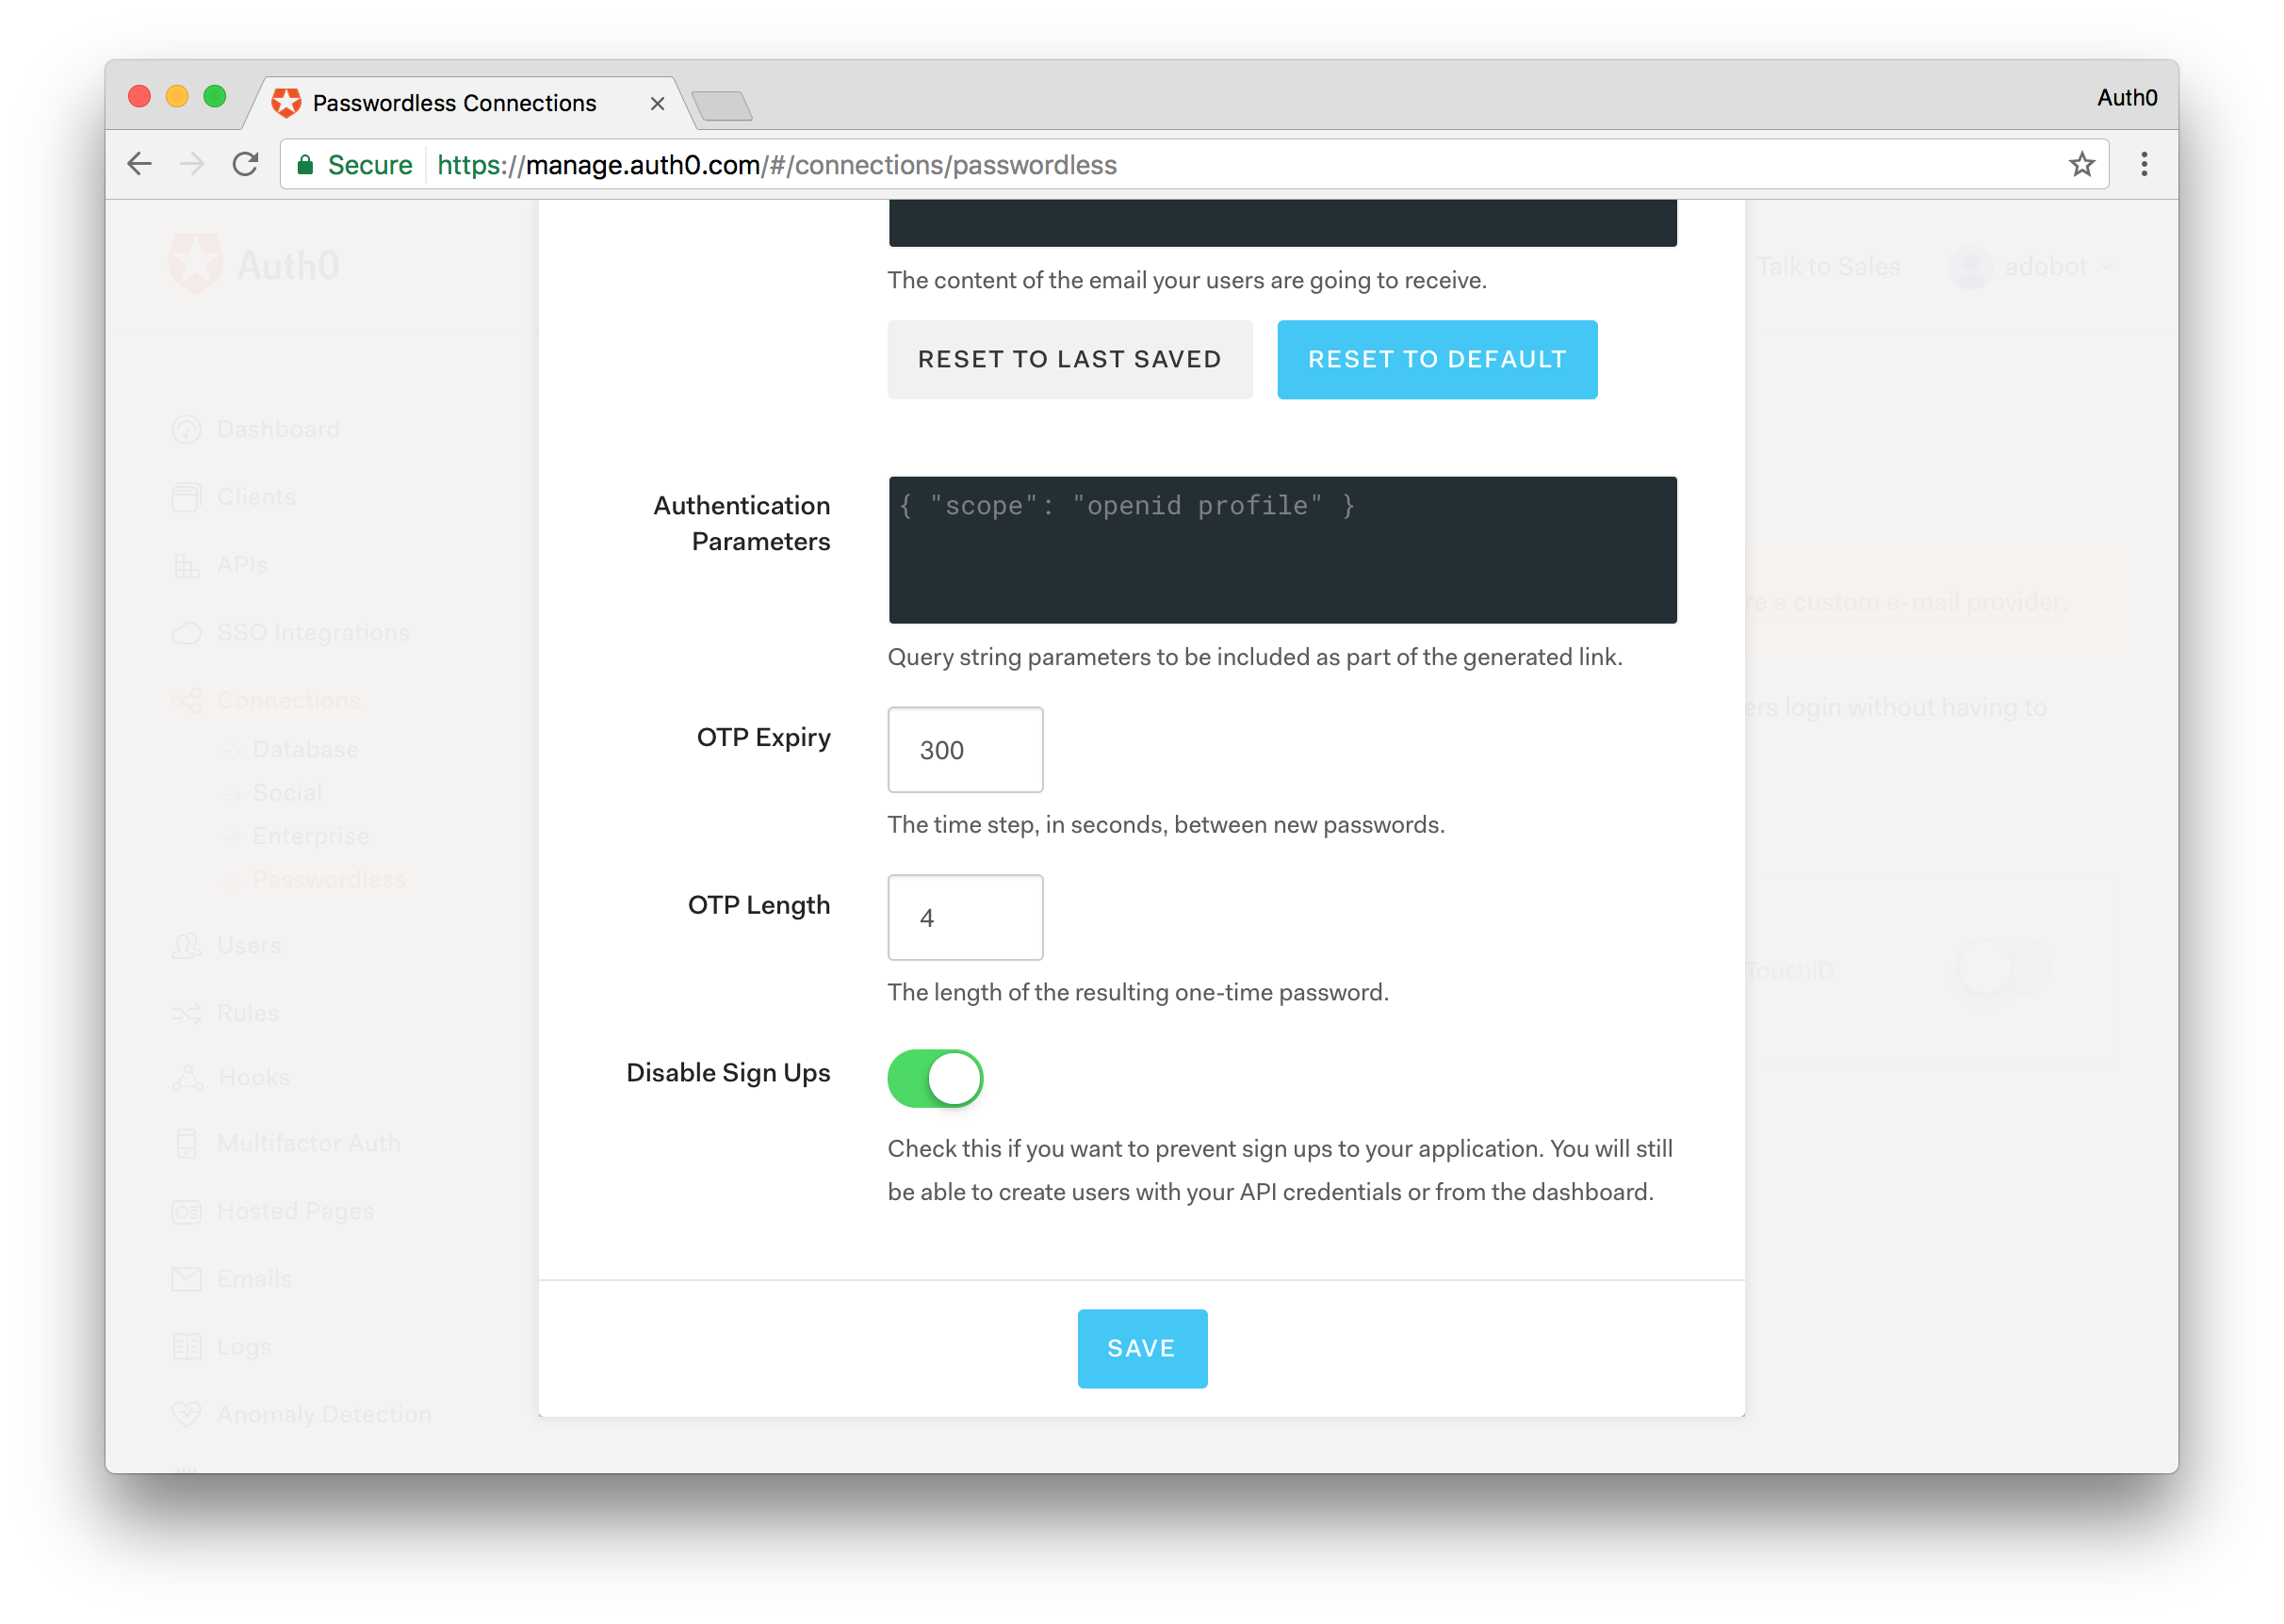The image size is (2284, 1624).
Task: Select the Clients icon in the sidebar
Action: pyautogui.click(x=187, y=497)
